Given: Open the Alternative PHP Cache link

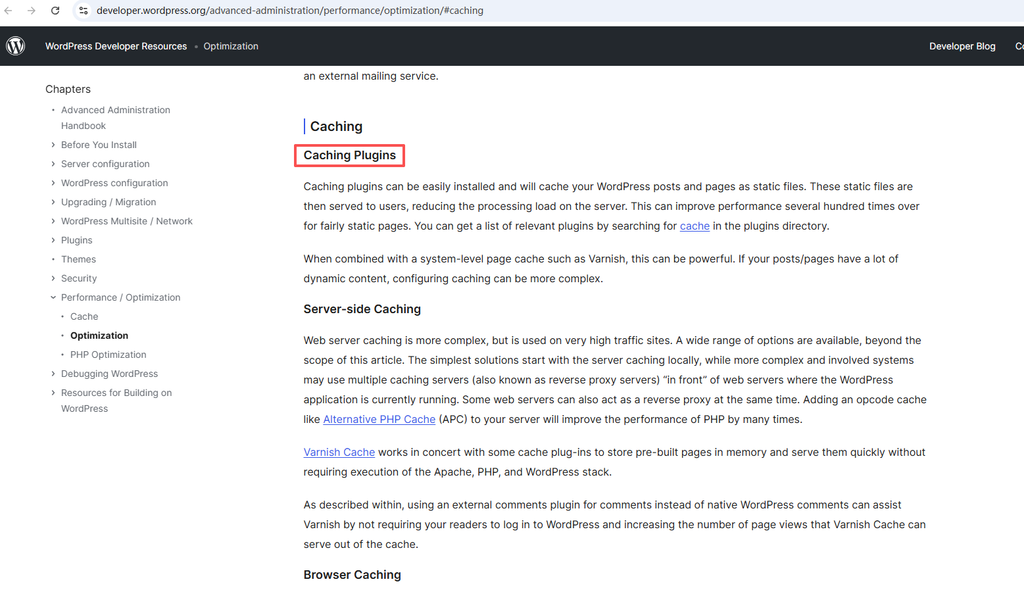Looking at the screenshot, I should coord(379,419).
